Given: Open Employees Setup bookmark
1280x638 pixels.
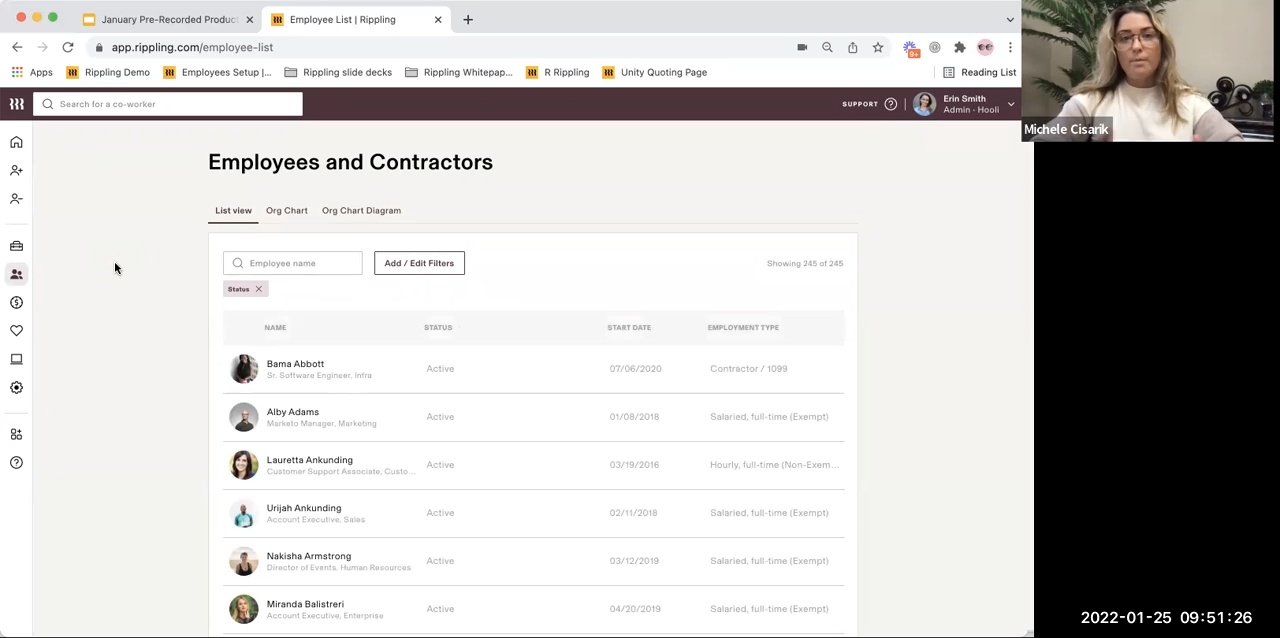Looking at the screenshot, I should pos(217,72).
